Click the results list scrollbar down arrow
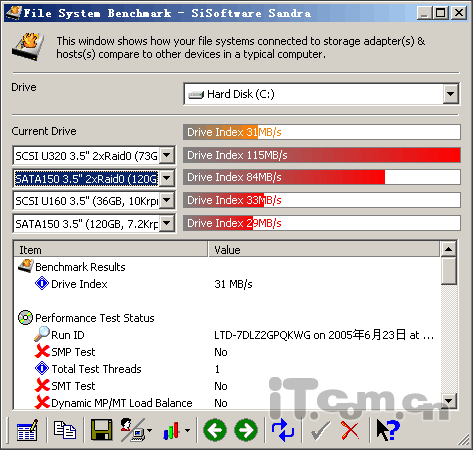 coord(449,401)
